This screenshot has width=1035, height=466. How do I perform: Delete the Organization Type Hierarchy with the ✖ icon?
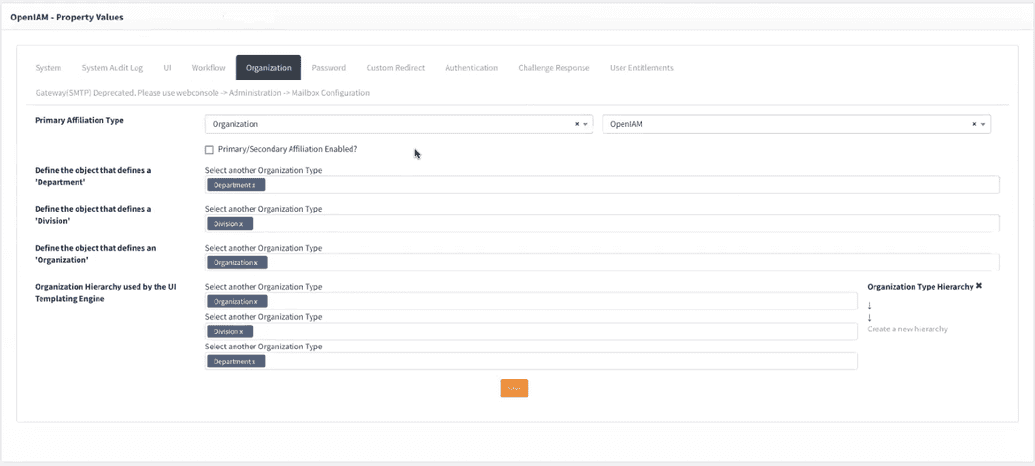pyautogui.click(x=979, y=286)
